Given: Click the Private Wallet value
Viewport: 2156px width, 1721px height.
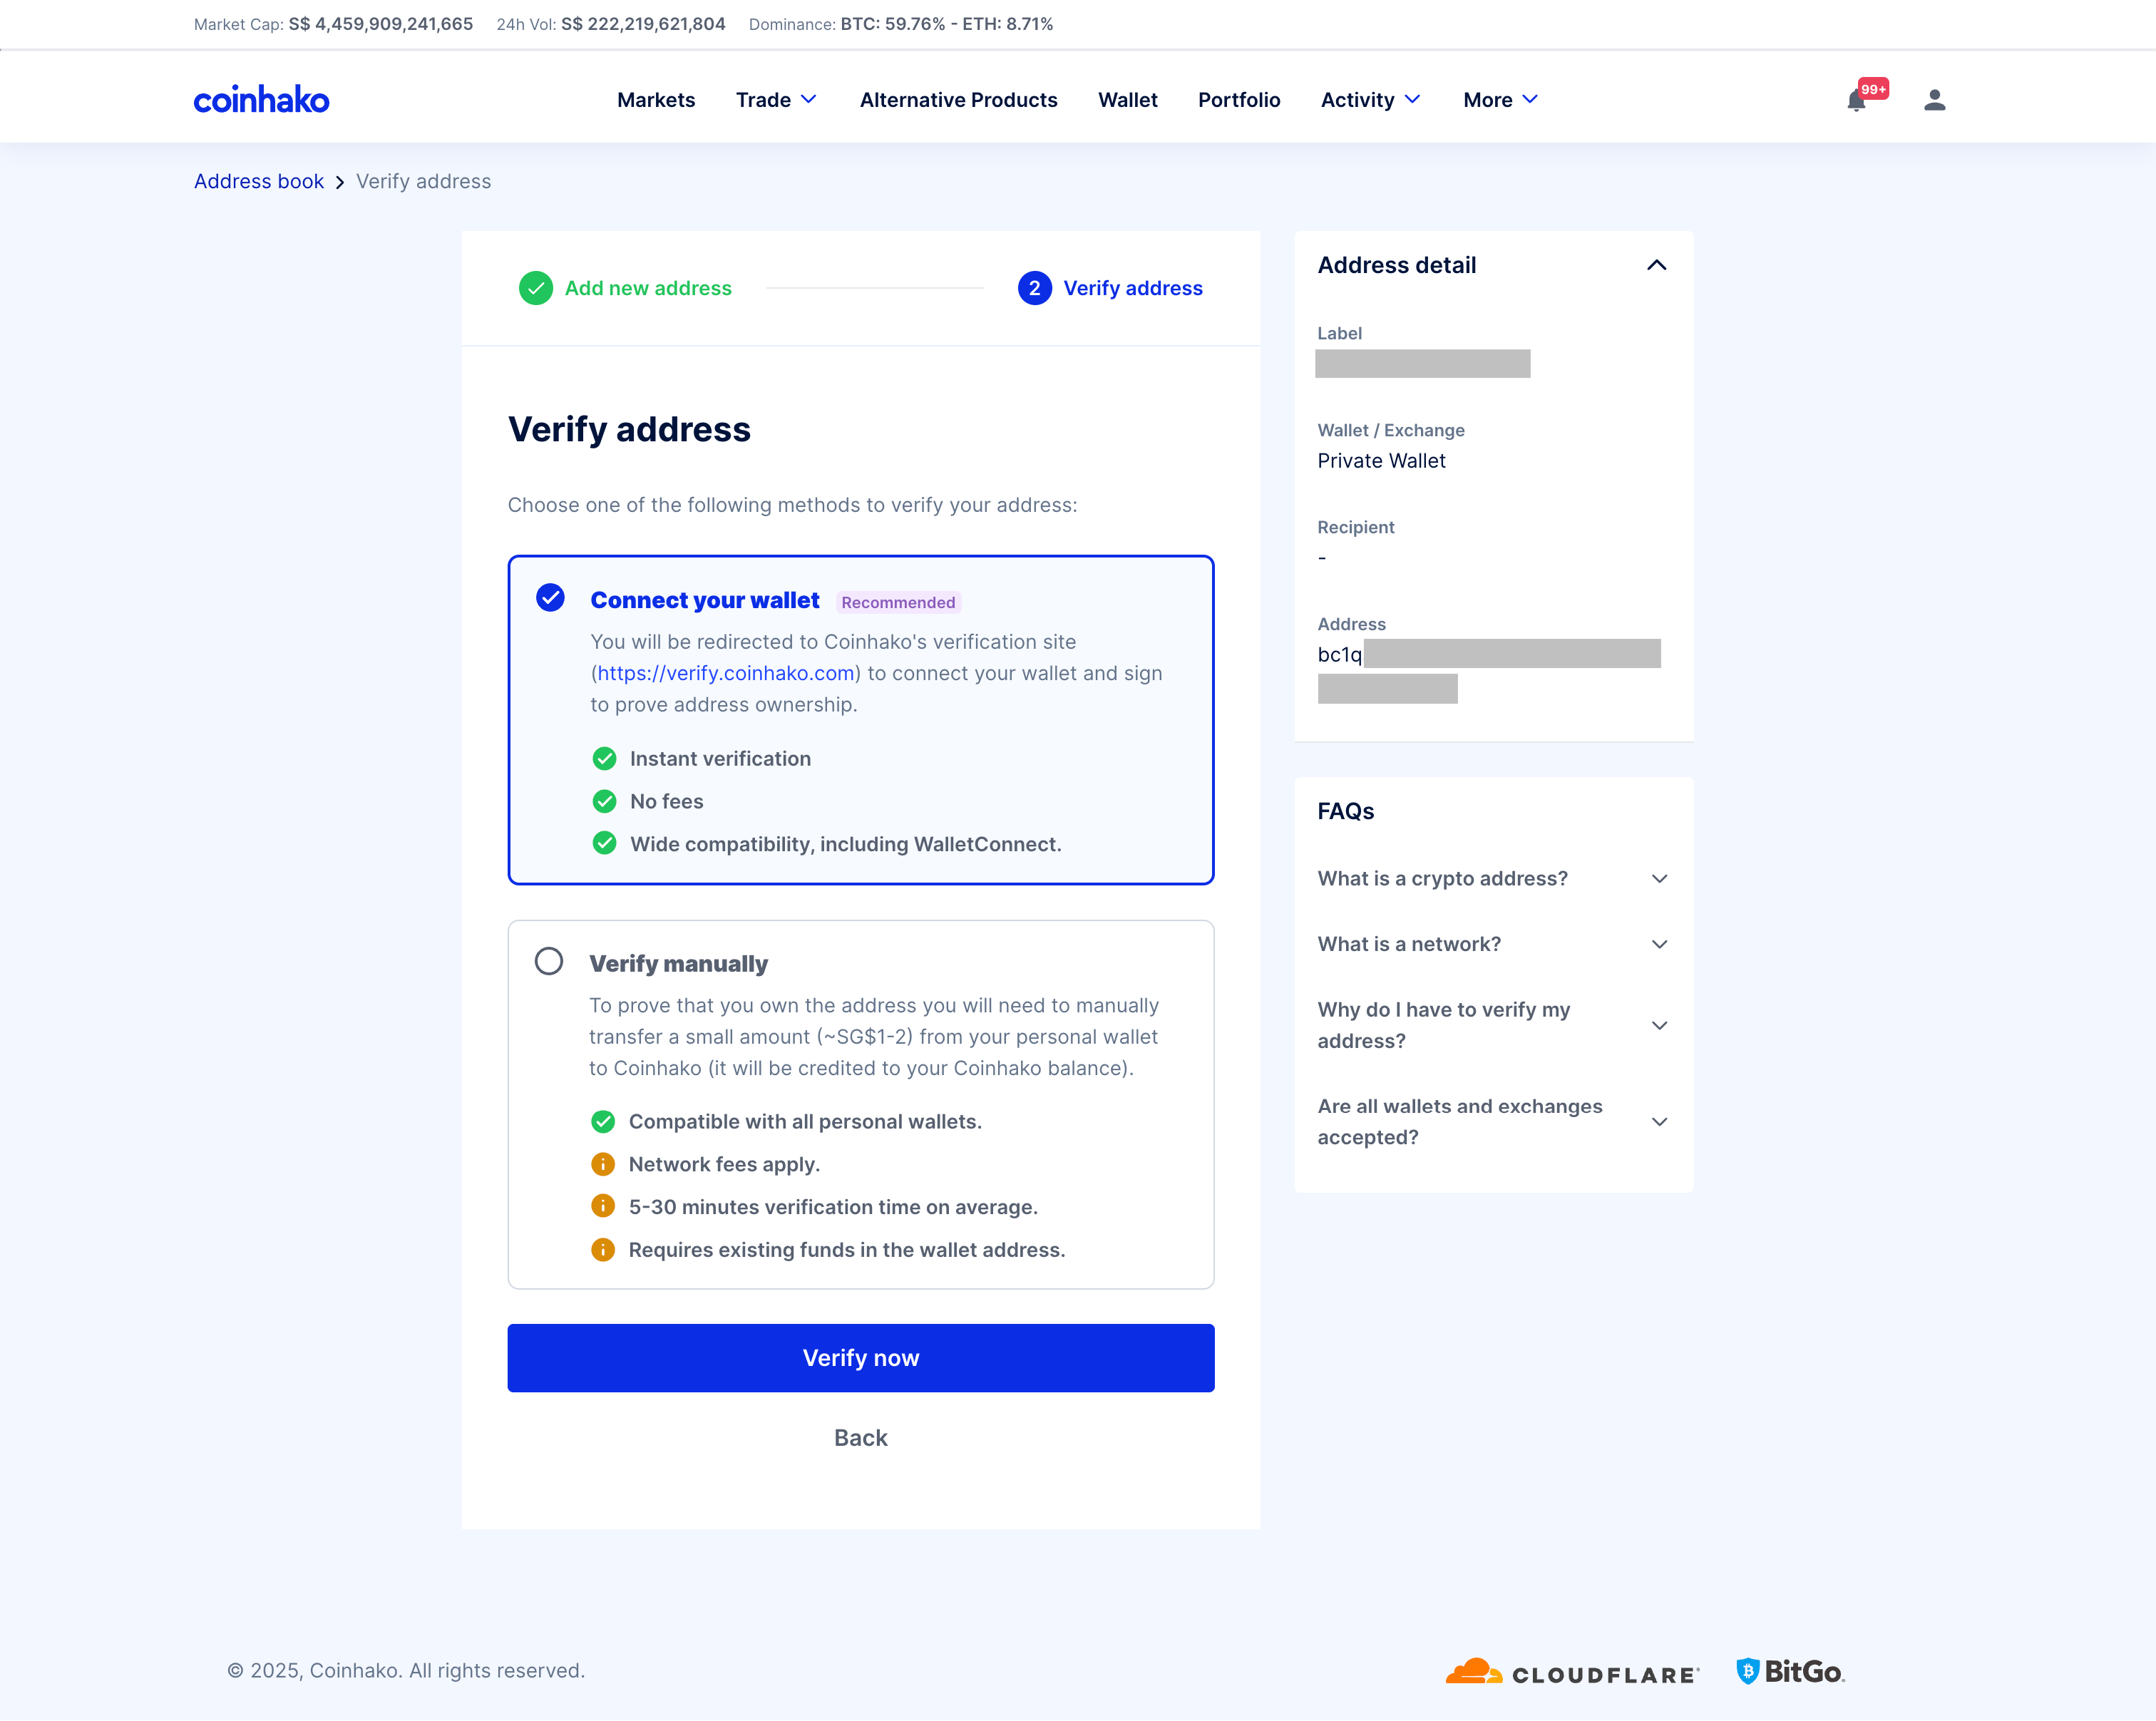Looking at the screenshot, I should point(1381,461).
